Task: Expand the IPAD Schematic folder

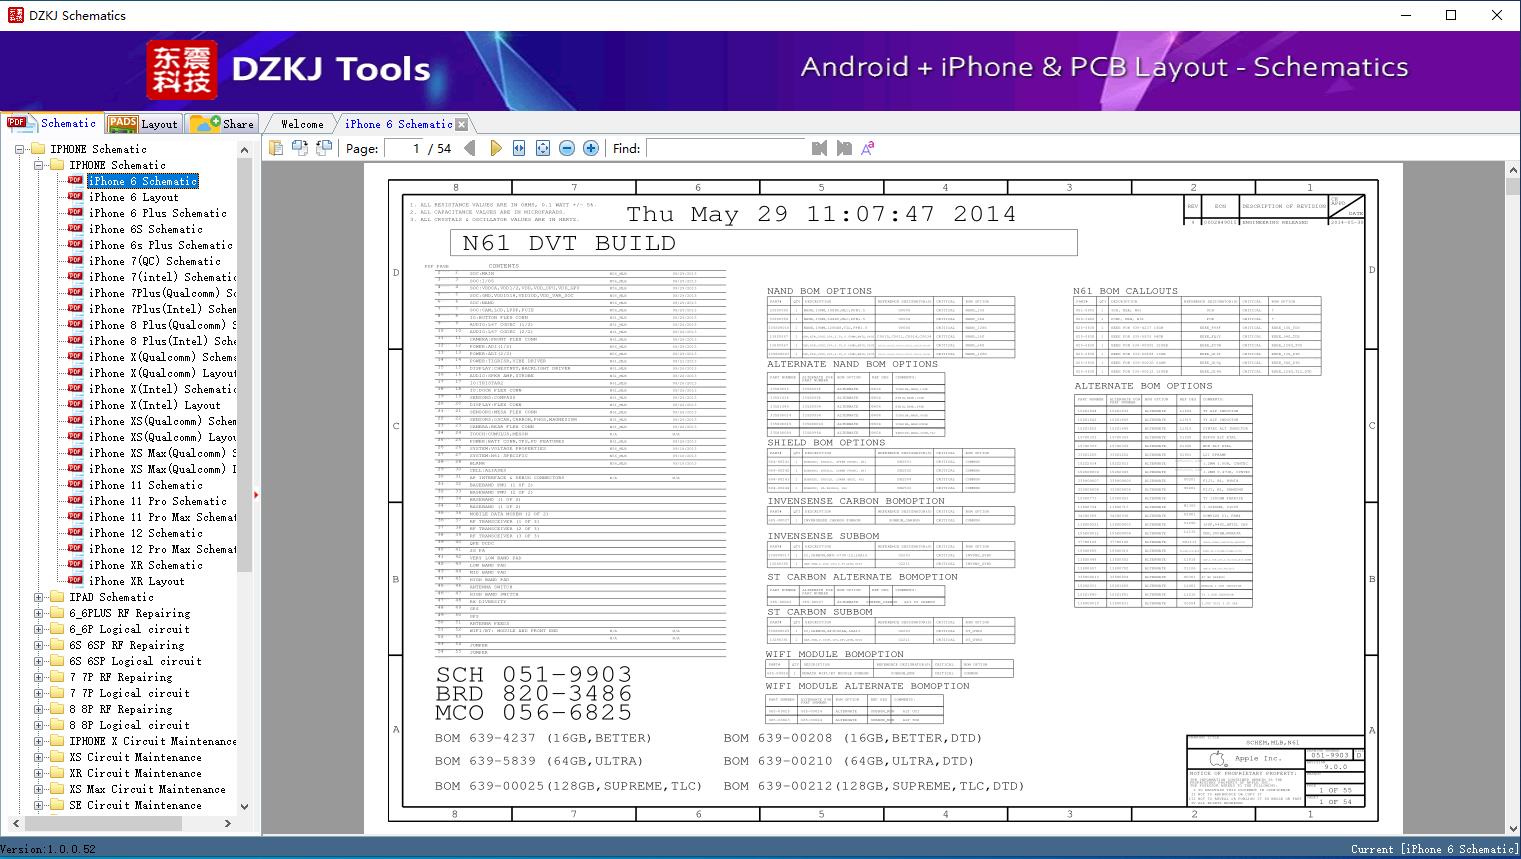Action: tap(38, 597)
